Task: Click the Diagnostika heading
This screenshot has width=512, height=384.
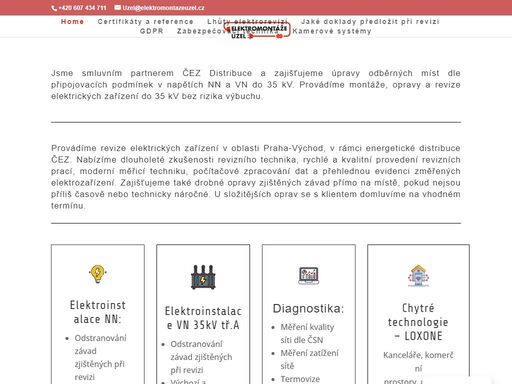Action: [x=308, y=308]
